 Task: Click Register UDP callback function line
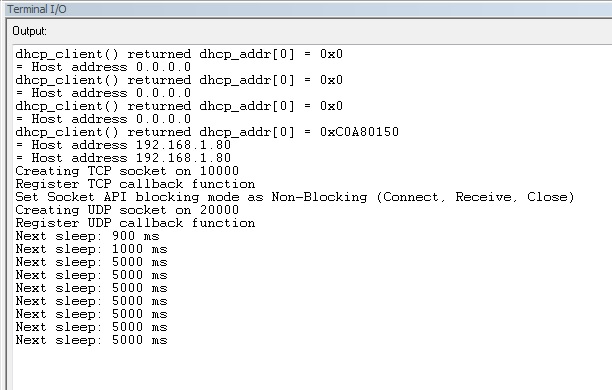135,223
